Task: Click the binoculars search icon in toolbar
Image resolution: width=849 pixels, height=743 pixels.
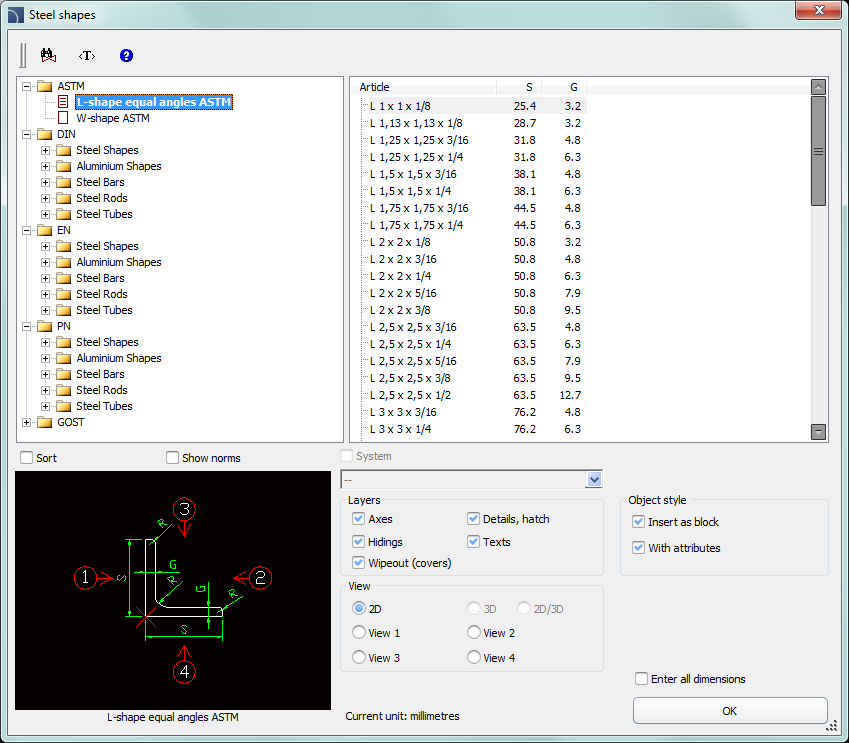Action: [48, 55]
